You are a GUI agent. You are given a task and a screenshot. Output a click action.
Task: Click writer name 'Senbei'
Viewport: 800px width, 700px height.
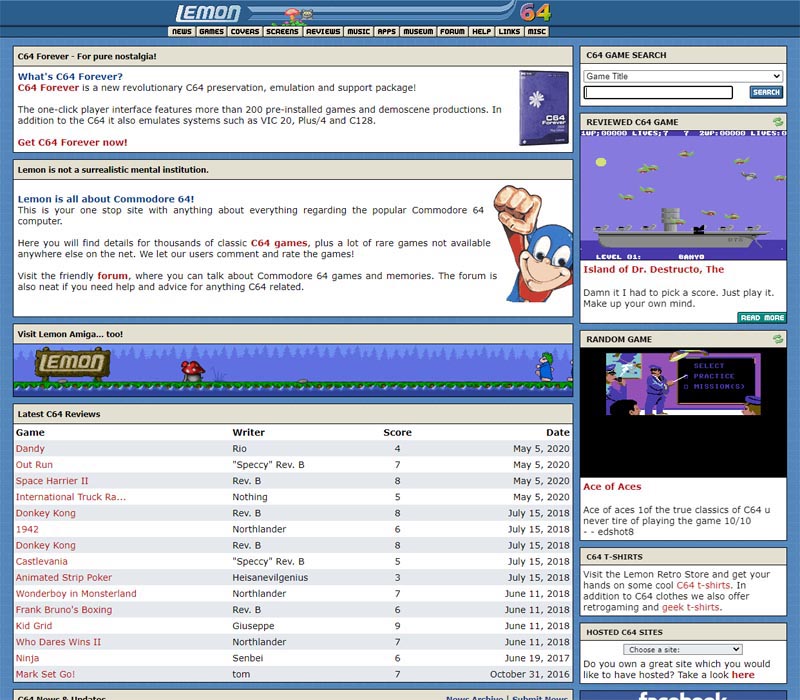coord(248,658)
